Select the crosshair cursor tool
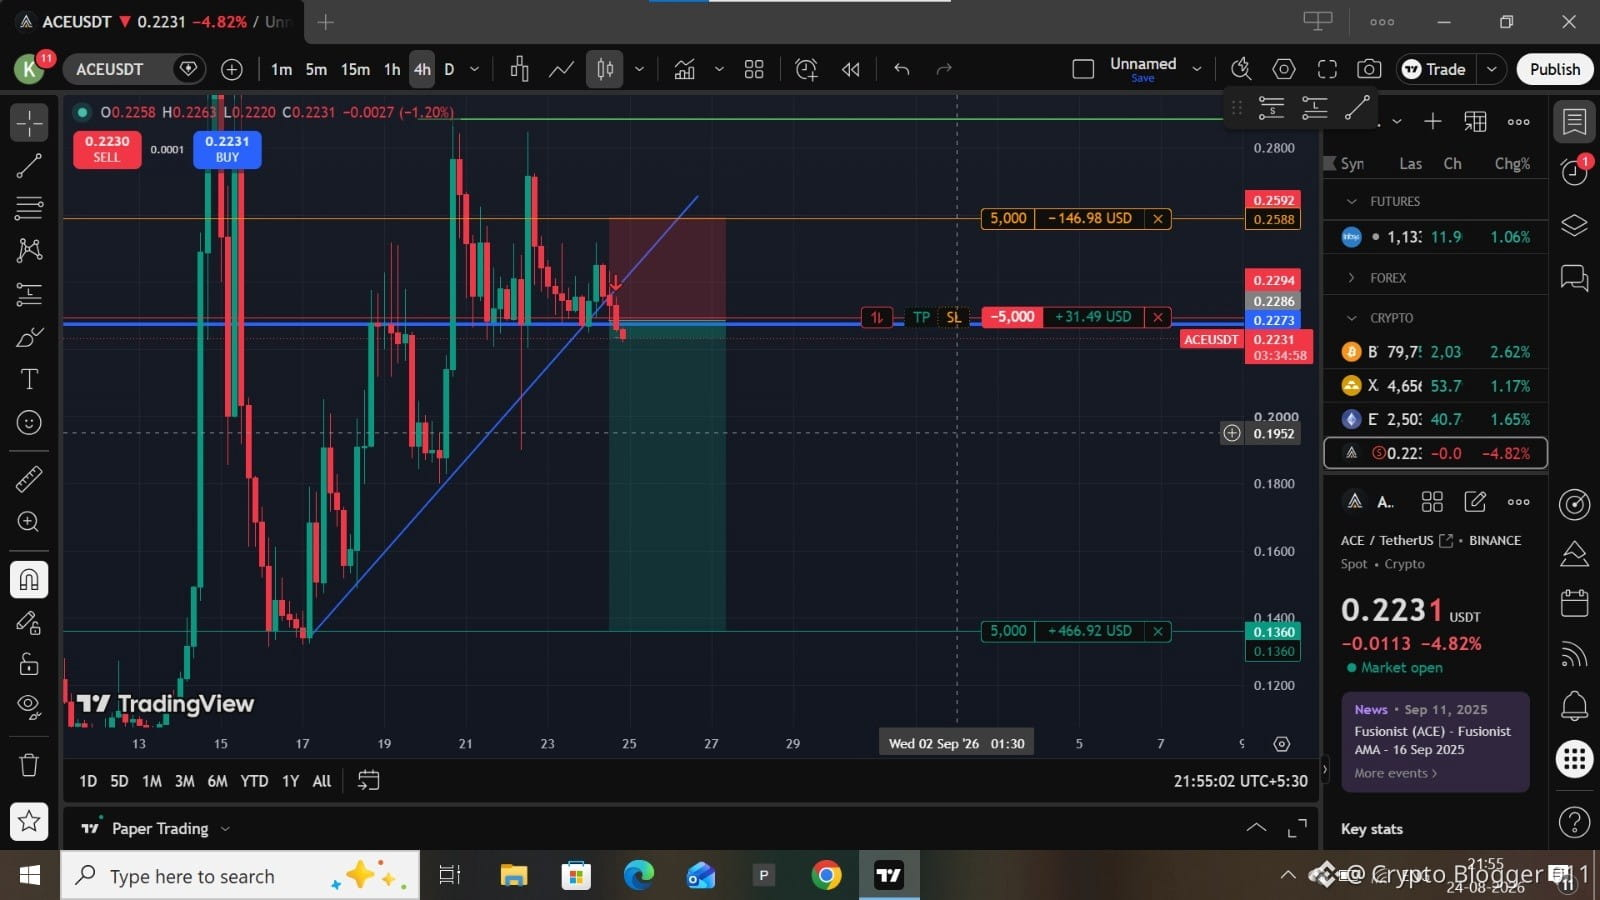Screen dimensions: 1600x900 29,123
